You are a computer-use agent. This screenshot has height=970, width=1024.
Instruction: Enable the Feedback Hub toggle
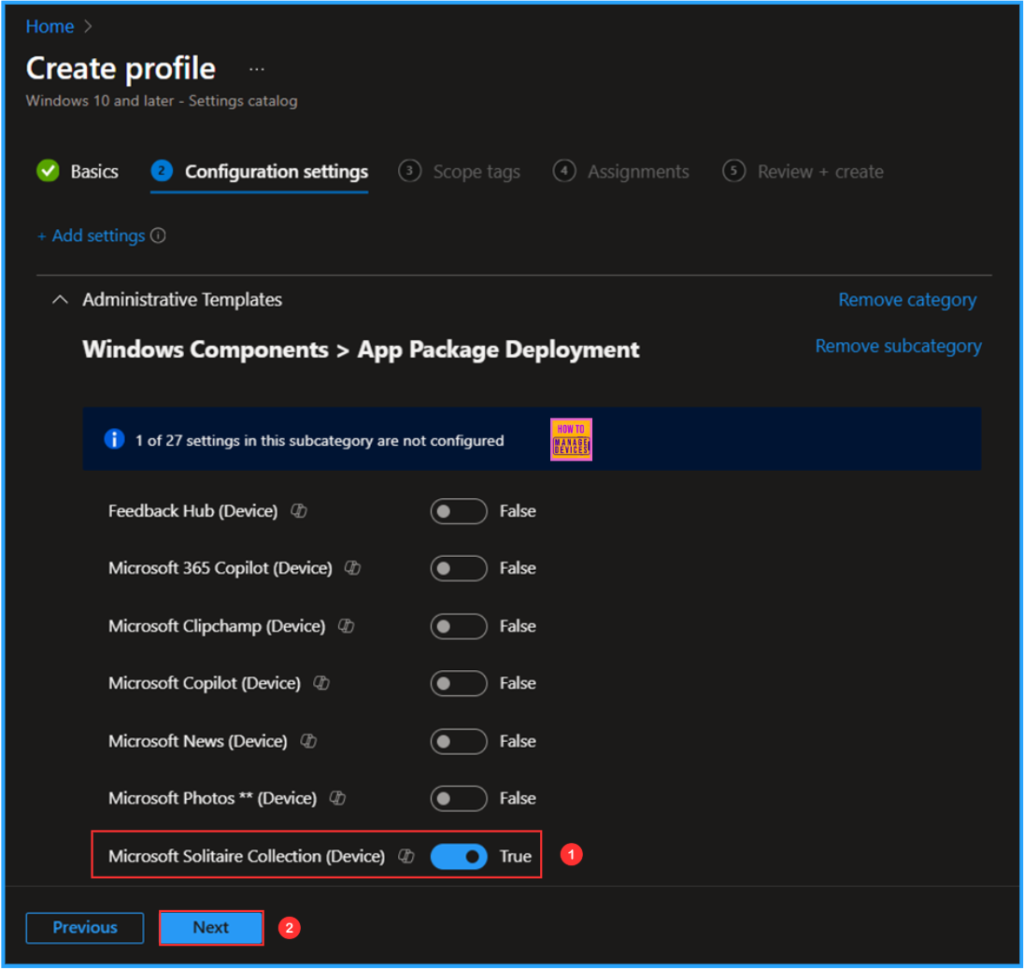click(x=458, y=511)
